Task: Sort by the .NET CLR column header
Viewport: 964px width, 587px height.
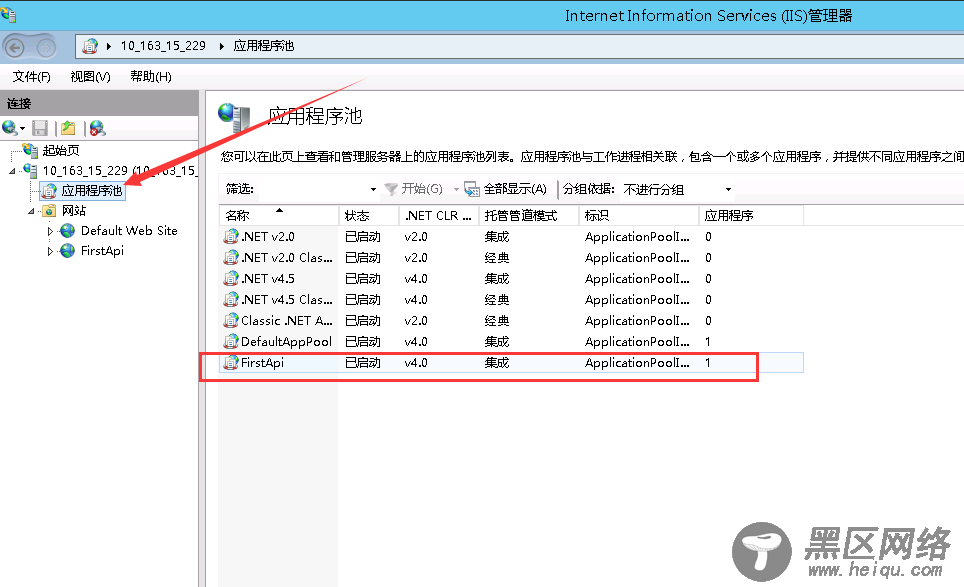Action: (439, 216)
